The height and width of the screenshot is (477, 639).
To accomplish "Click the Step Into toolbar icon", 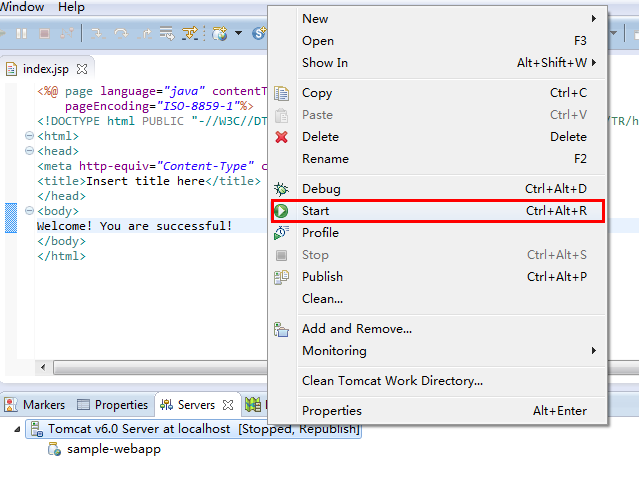I will (98, 33).
